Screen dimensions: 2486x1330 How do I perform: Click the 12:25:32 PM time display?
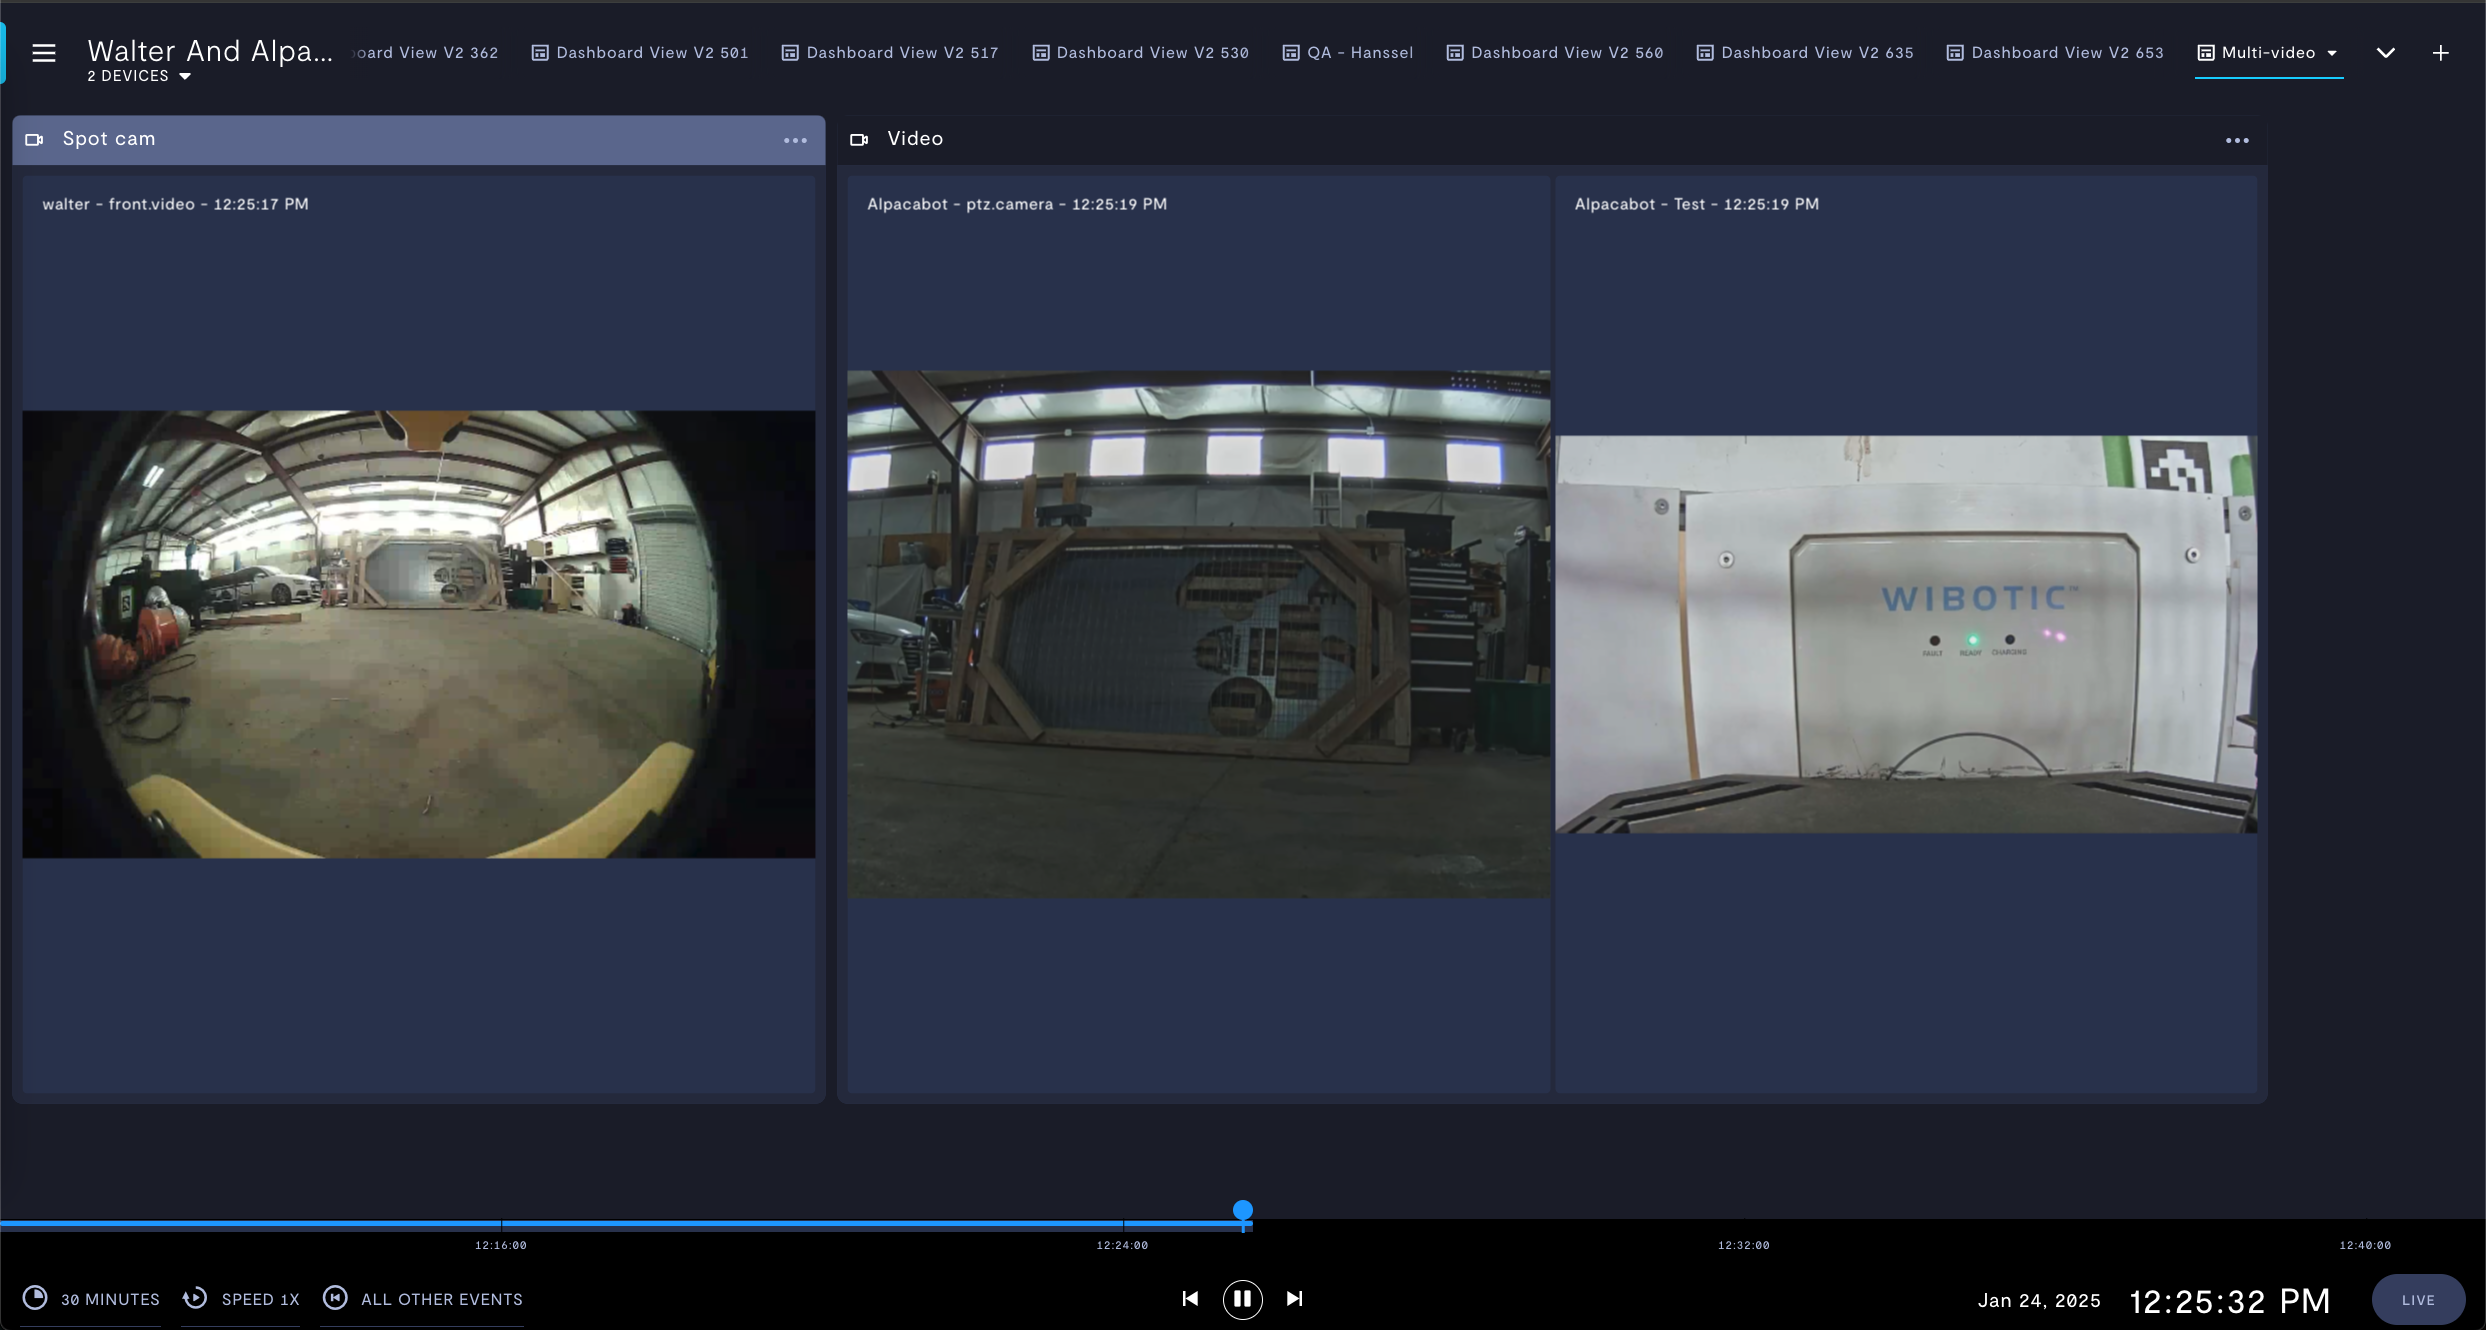(x=2229, y=1301)
